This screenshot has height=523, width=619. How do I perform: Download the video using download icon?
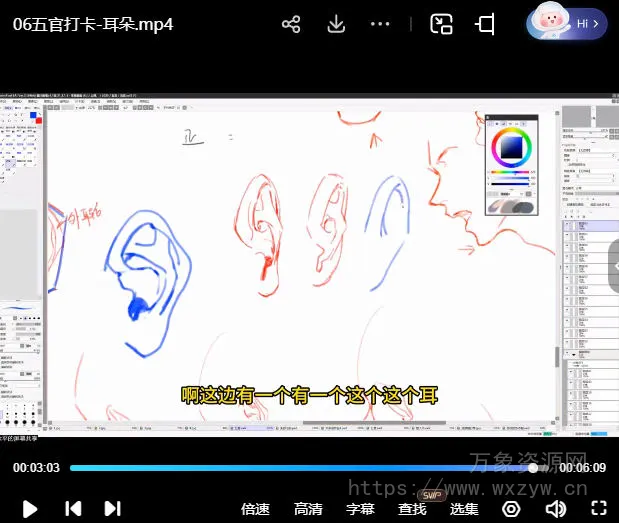(x=337, y=24)
